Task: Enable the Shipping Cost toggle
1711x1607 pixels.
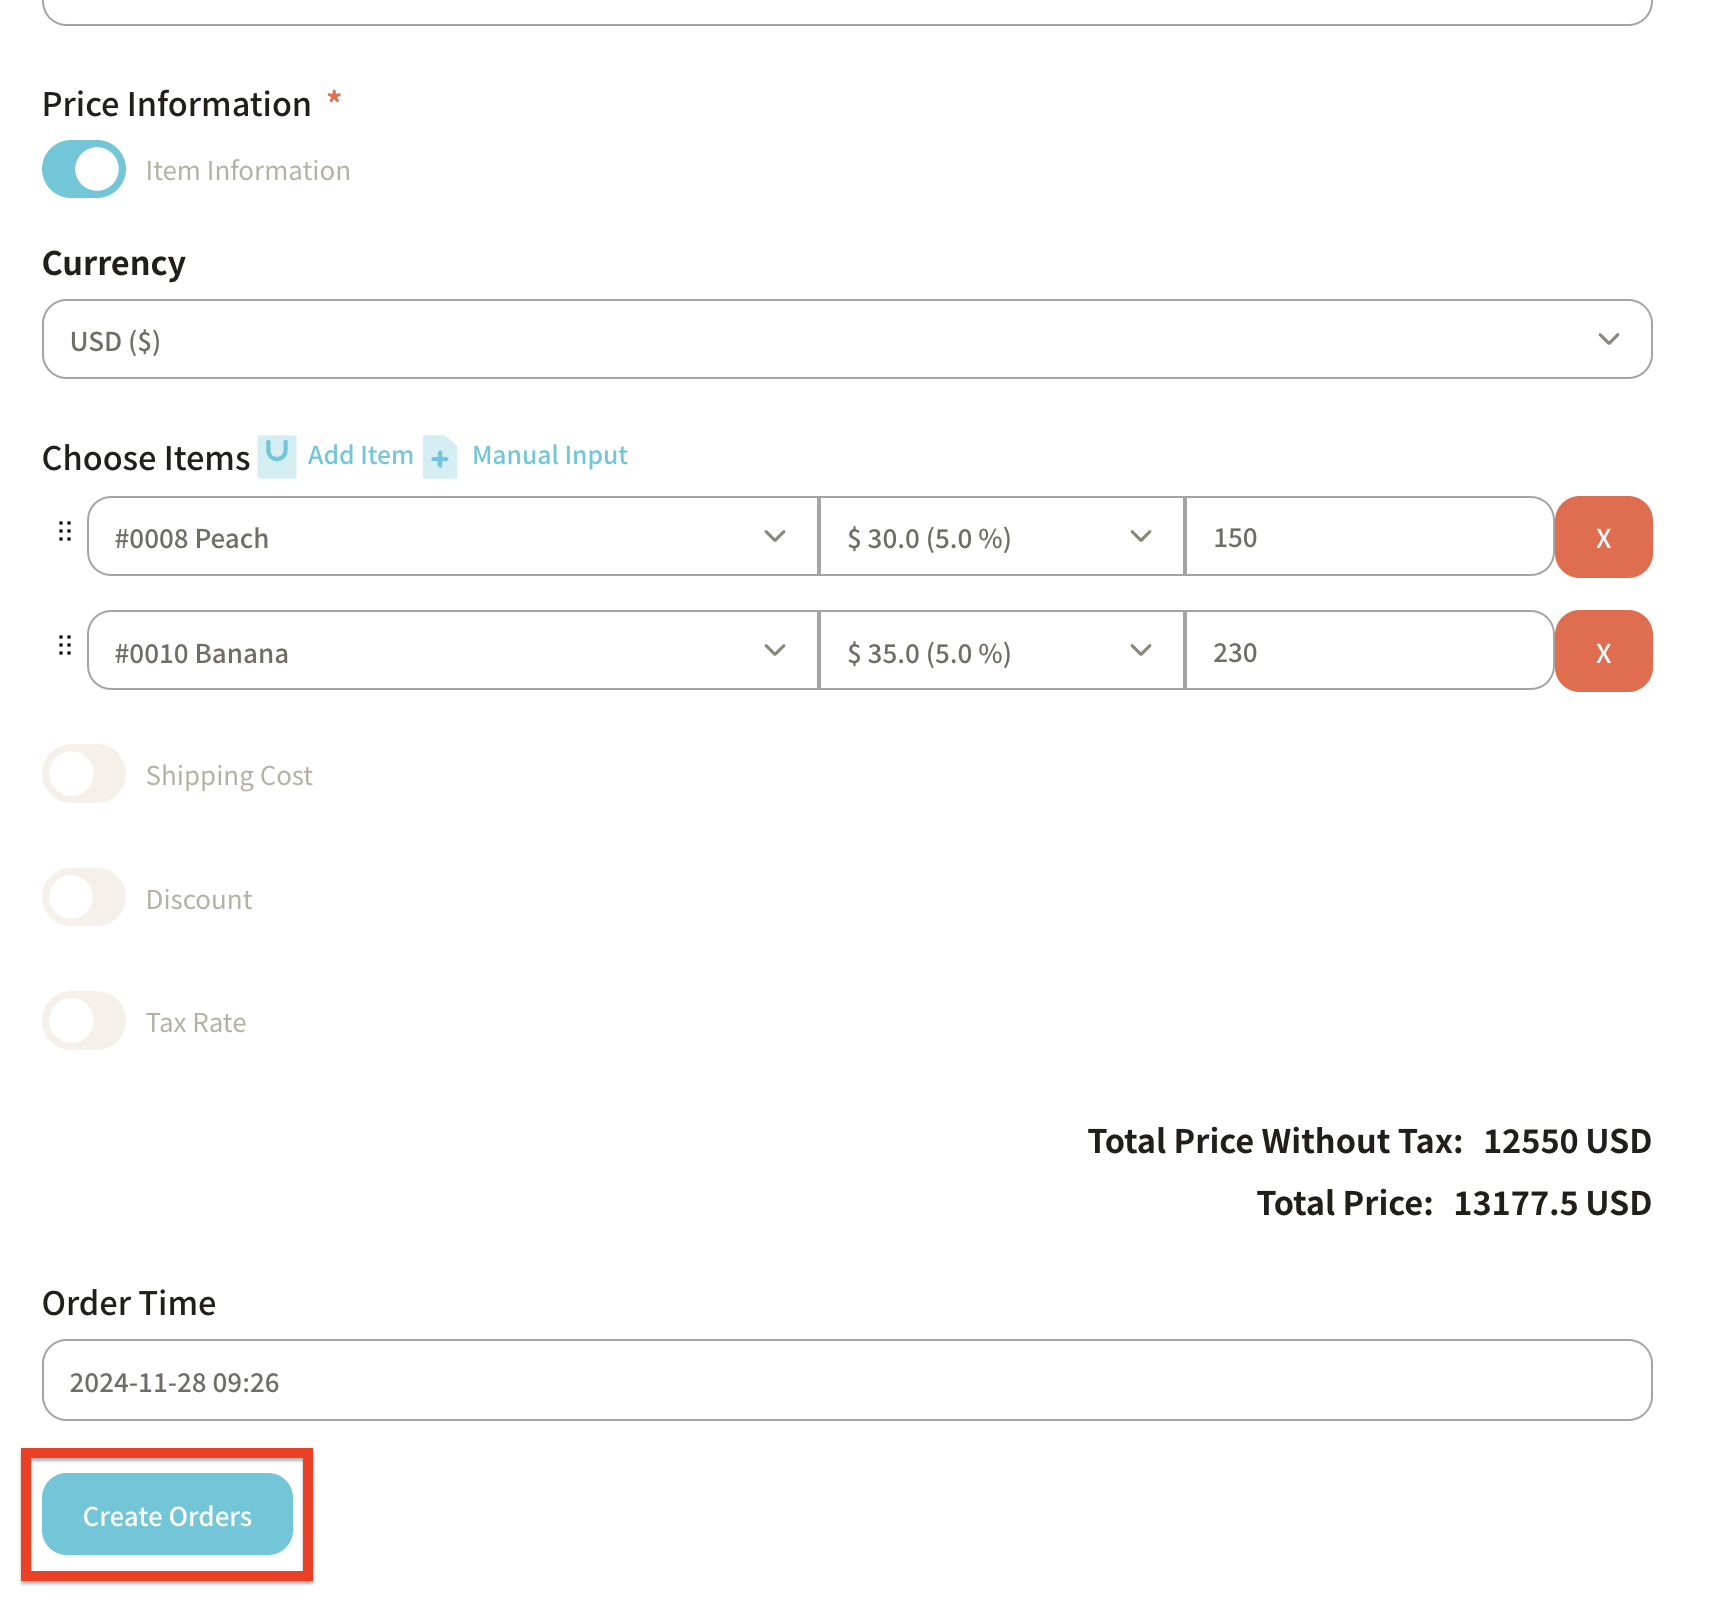Action: (84, 774)
